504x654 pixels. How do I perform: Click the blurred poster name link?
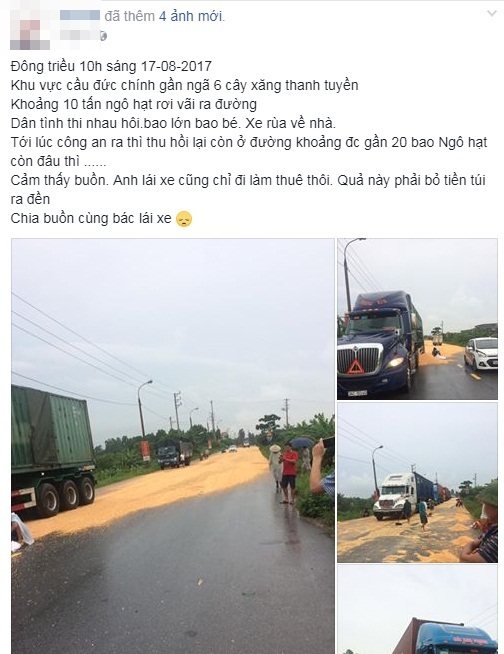80,15
